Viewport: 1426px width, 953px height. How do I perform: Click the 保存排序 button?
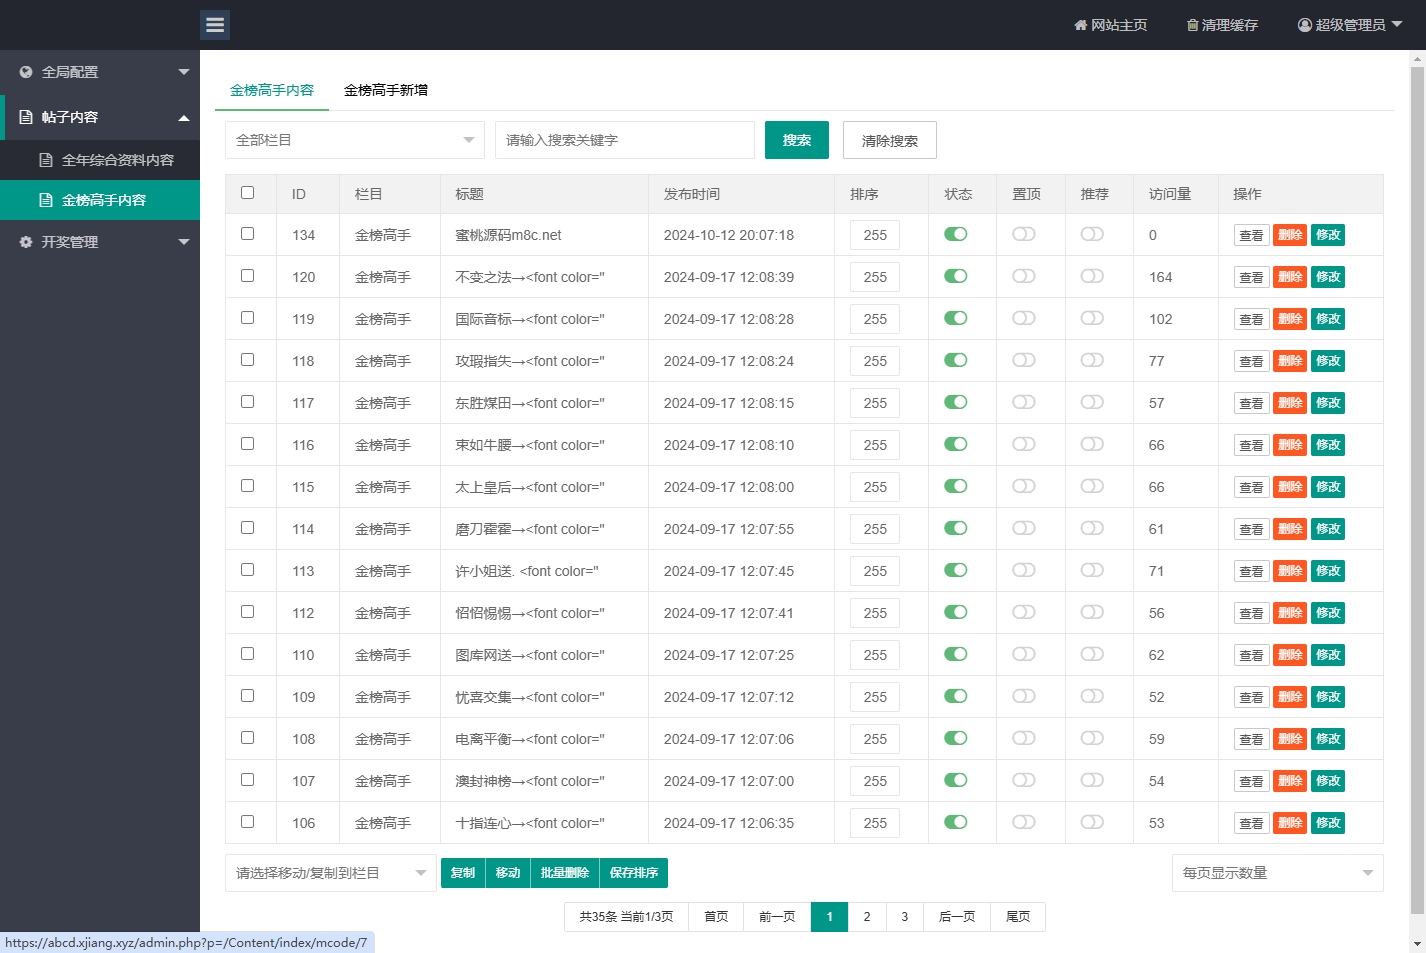pyautogui.click(x=634, y=873)
